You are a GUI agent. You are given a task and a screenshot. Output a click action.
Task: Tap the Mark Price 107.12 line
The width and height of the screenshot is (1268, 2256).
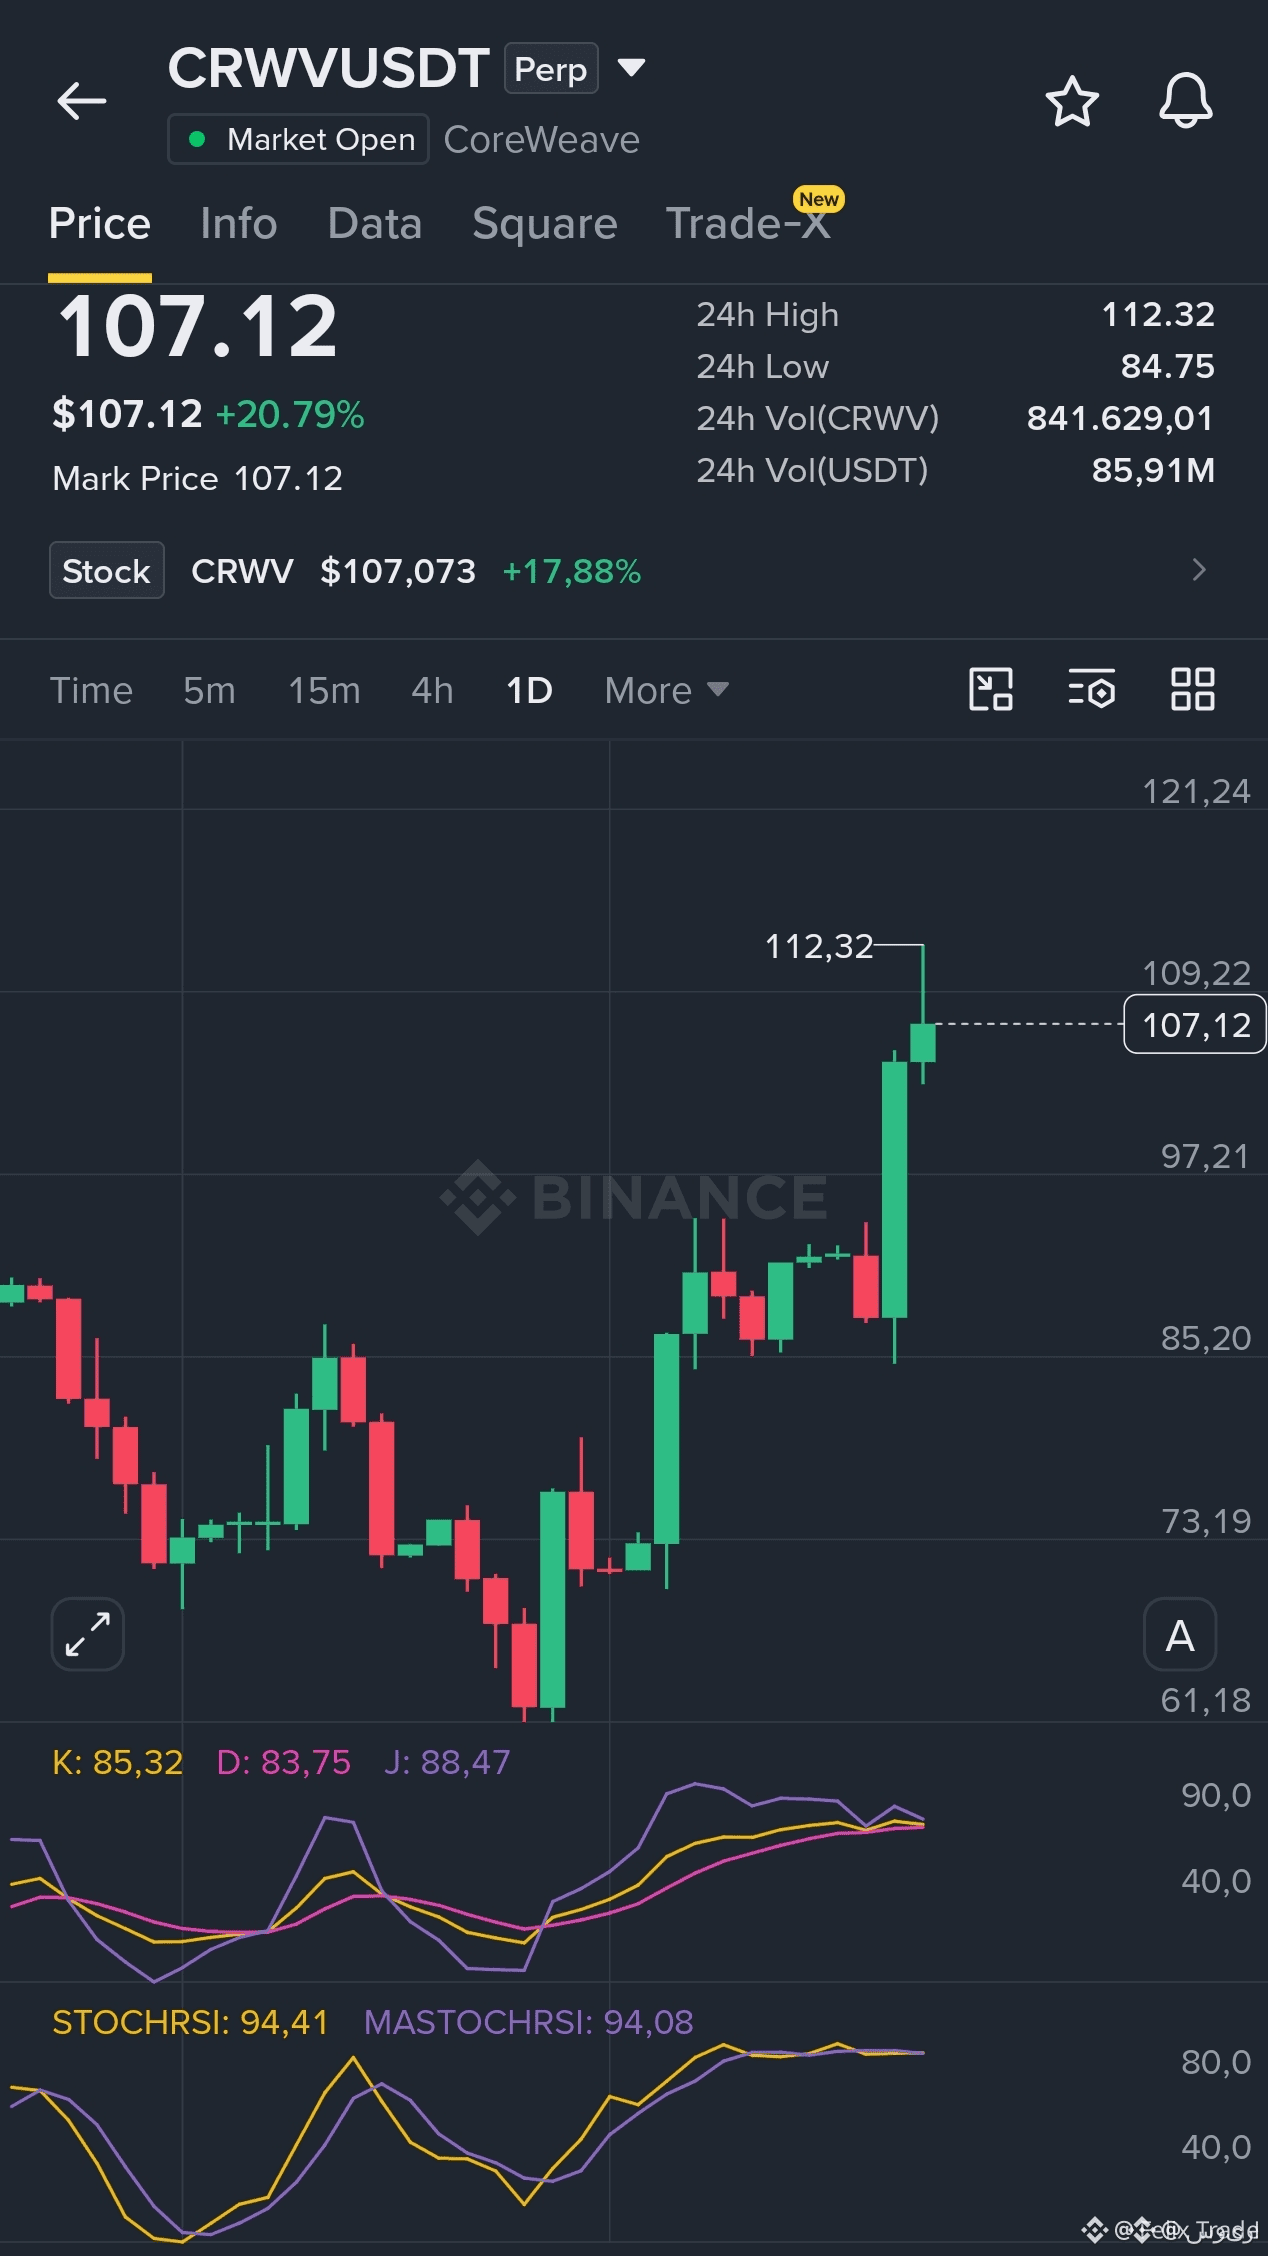tap(197, 478)
